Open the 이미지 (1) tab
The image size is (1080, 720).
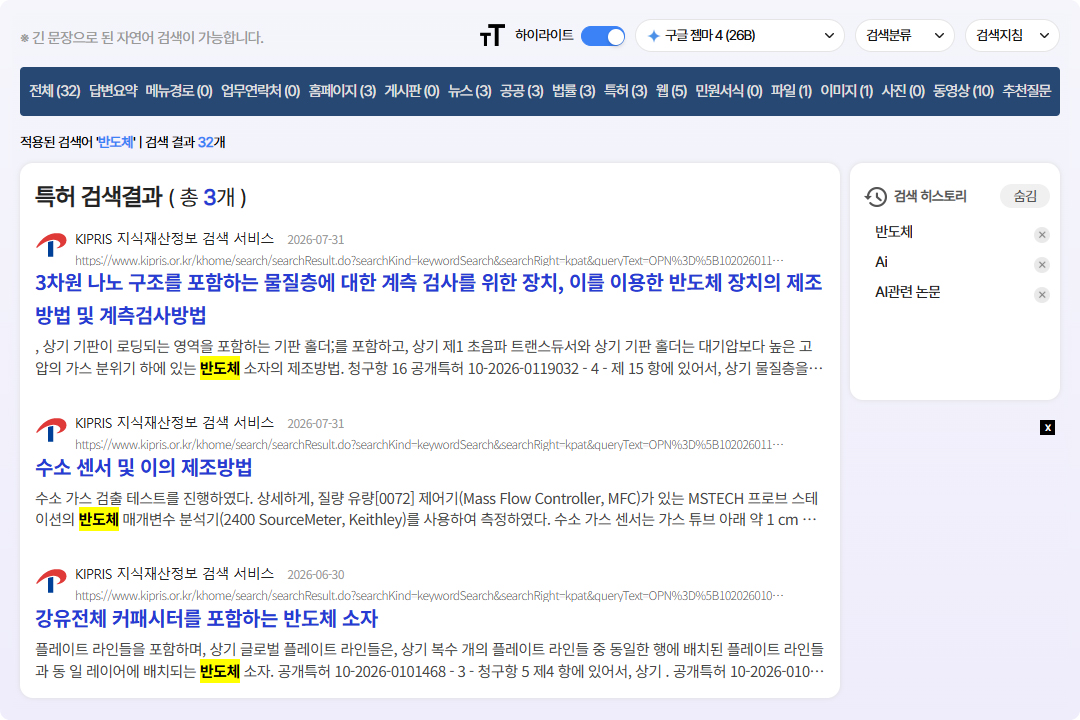[847, 91]
